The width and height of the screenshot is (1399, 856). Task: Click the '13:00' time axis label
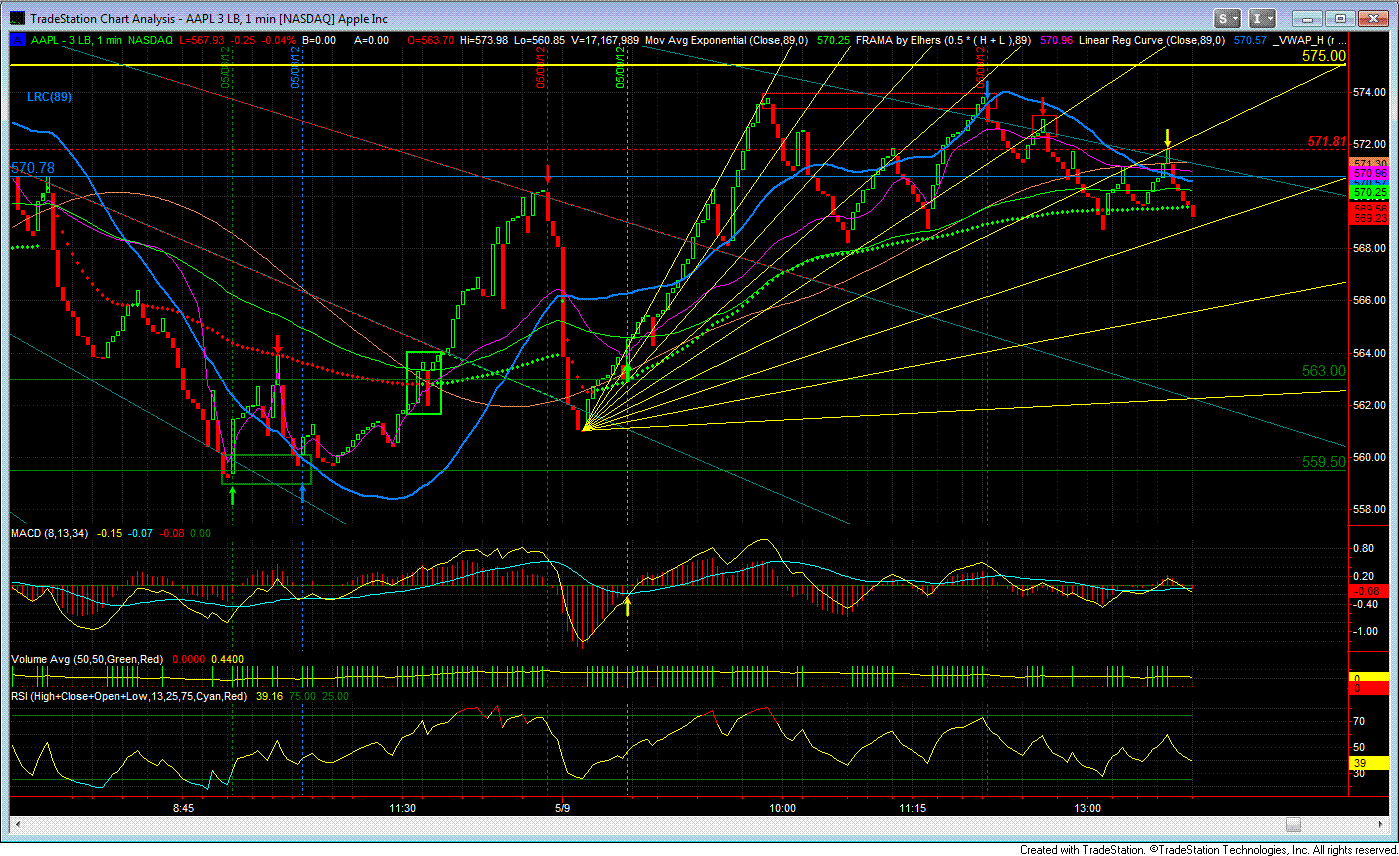1087,807
